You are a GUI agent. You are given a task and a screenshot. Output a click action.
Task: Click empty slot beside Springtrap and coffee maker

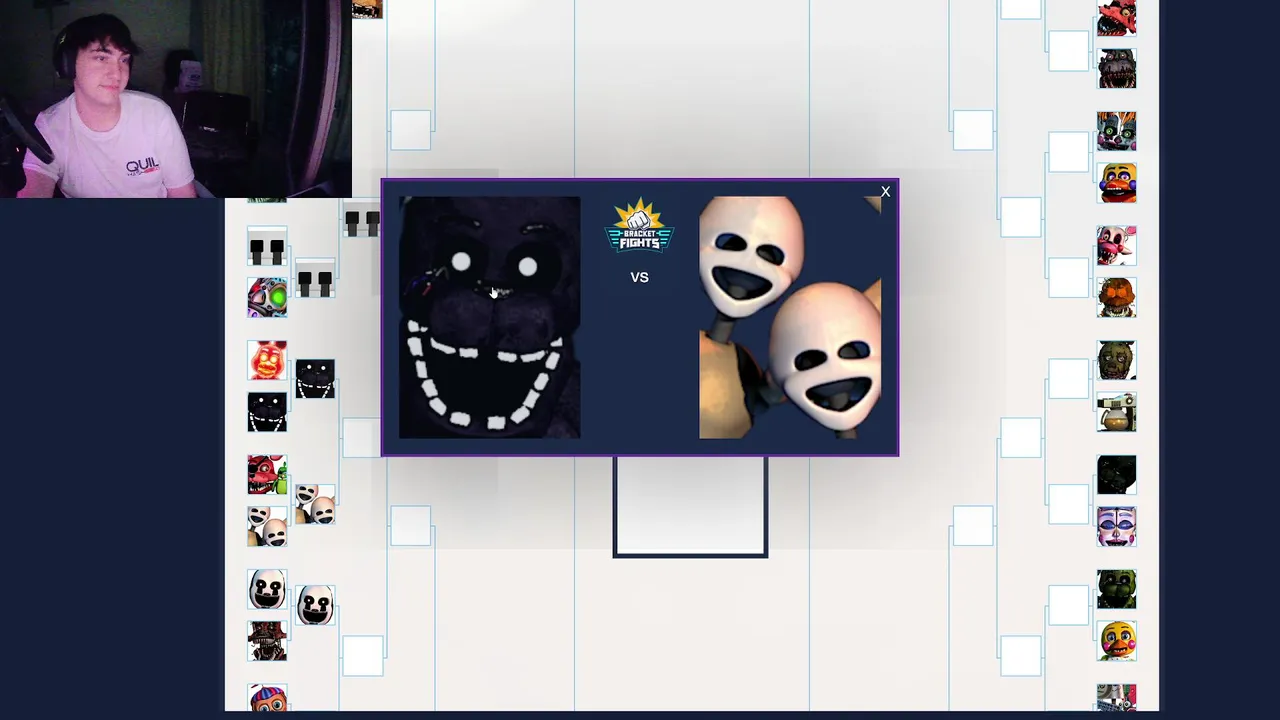[1068, 380]
